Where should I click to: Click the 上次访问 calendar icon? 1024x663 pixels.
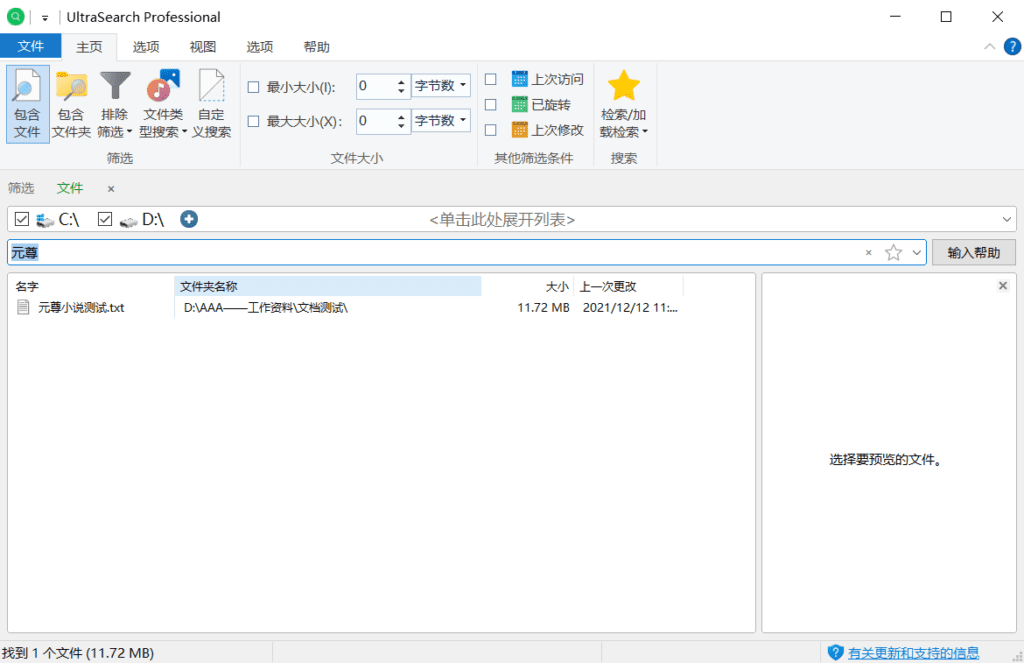tap(519, 79)
